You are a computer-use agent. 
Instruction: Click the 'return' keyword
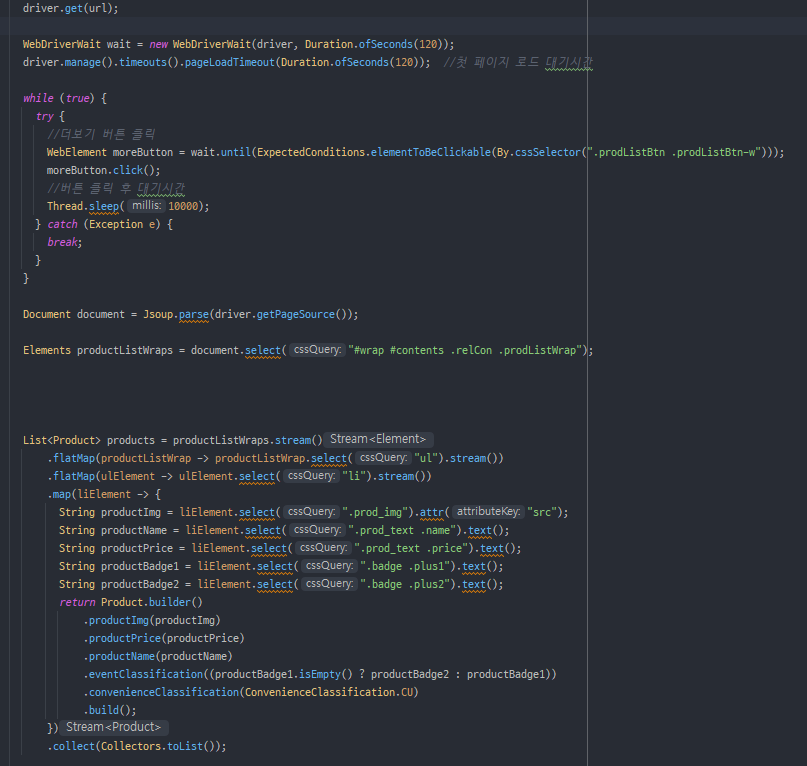click(x=77, y=603)
